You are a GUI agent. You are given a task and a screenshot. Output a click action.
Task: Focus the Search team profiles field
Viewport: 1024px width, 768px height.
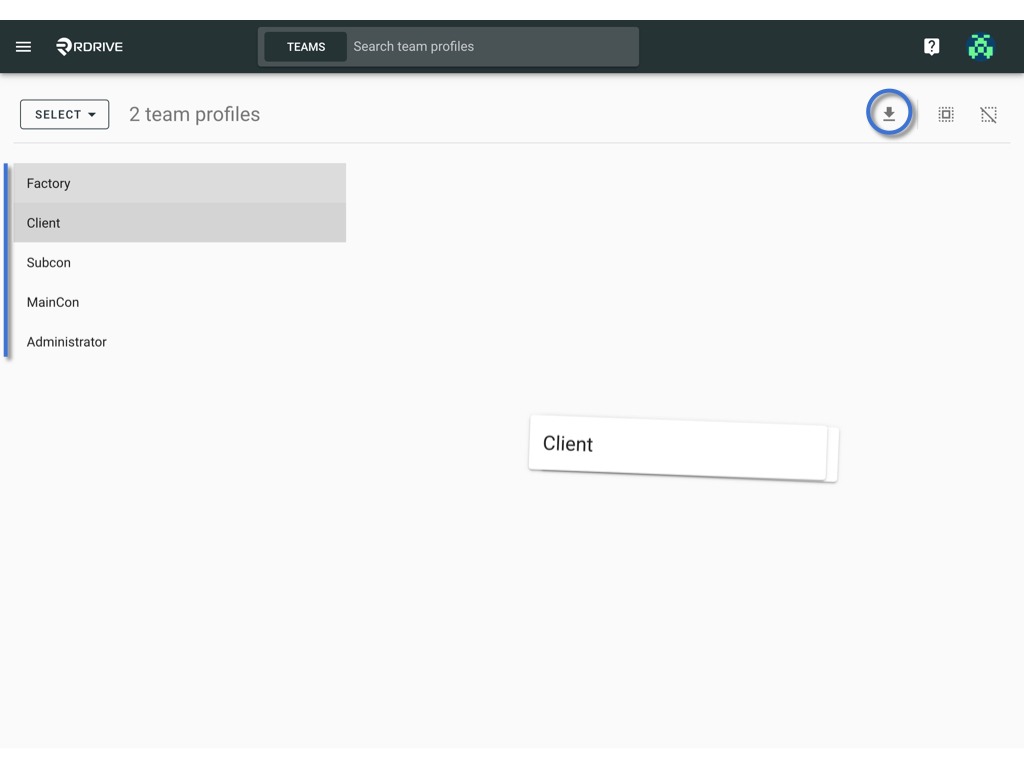tap(492, 46)
